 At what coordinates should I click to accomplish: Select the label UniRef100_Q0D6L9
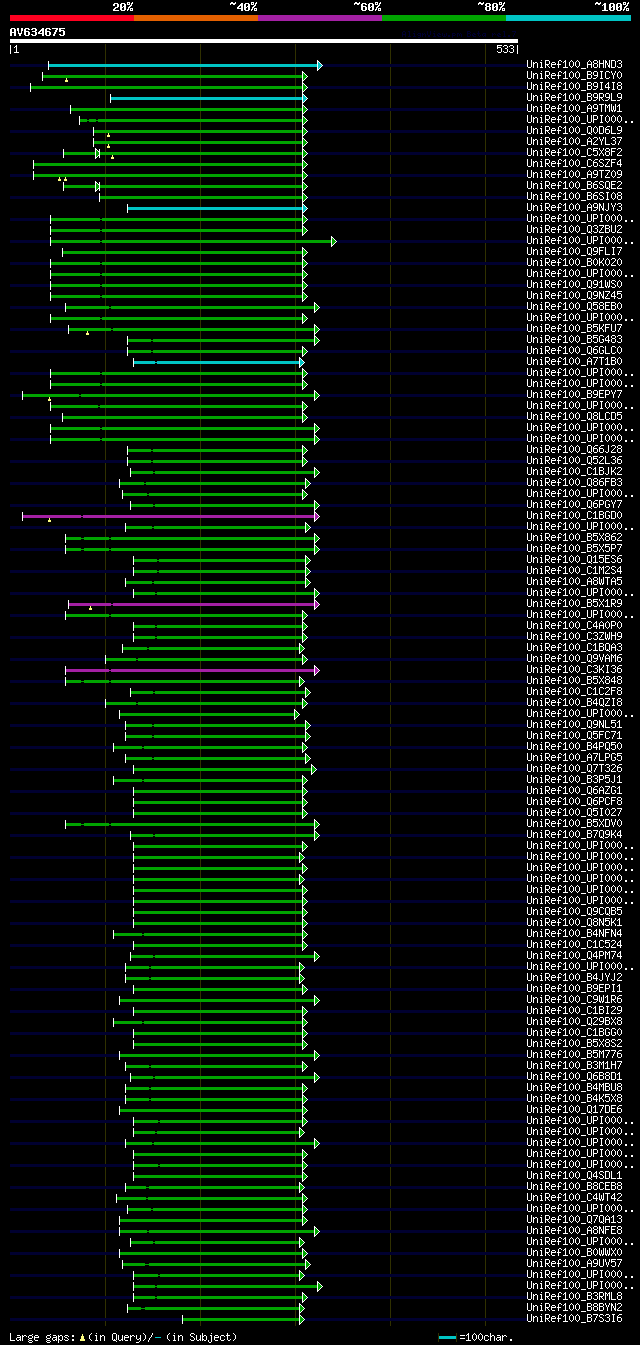574,131
